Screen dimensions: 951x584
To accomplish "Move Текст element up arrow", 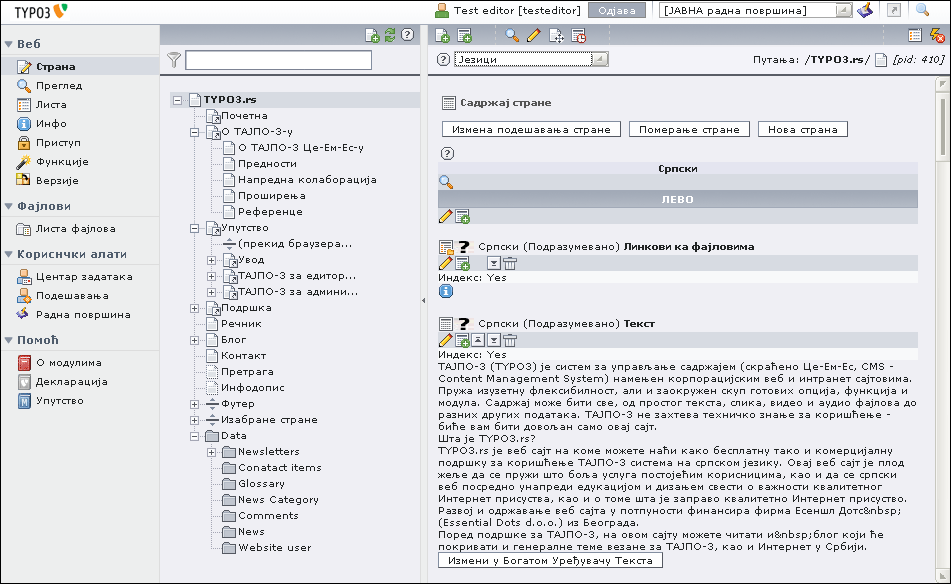I will (x=478, y=340).
